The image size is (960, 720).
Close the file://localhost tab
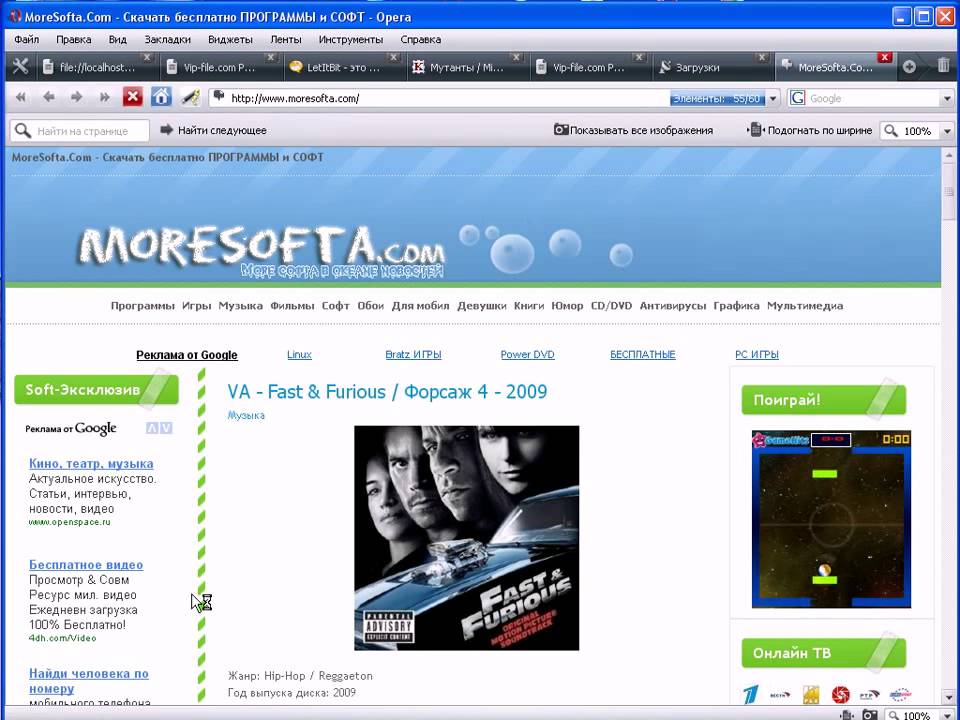(x=146, y=58)
